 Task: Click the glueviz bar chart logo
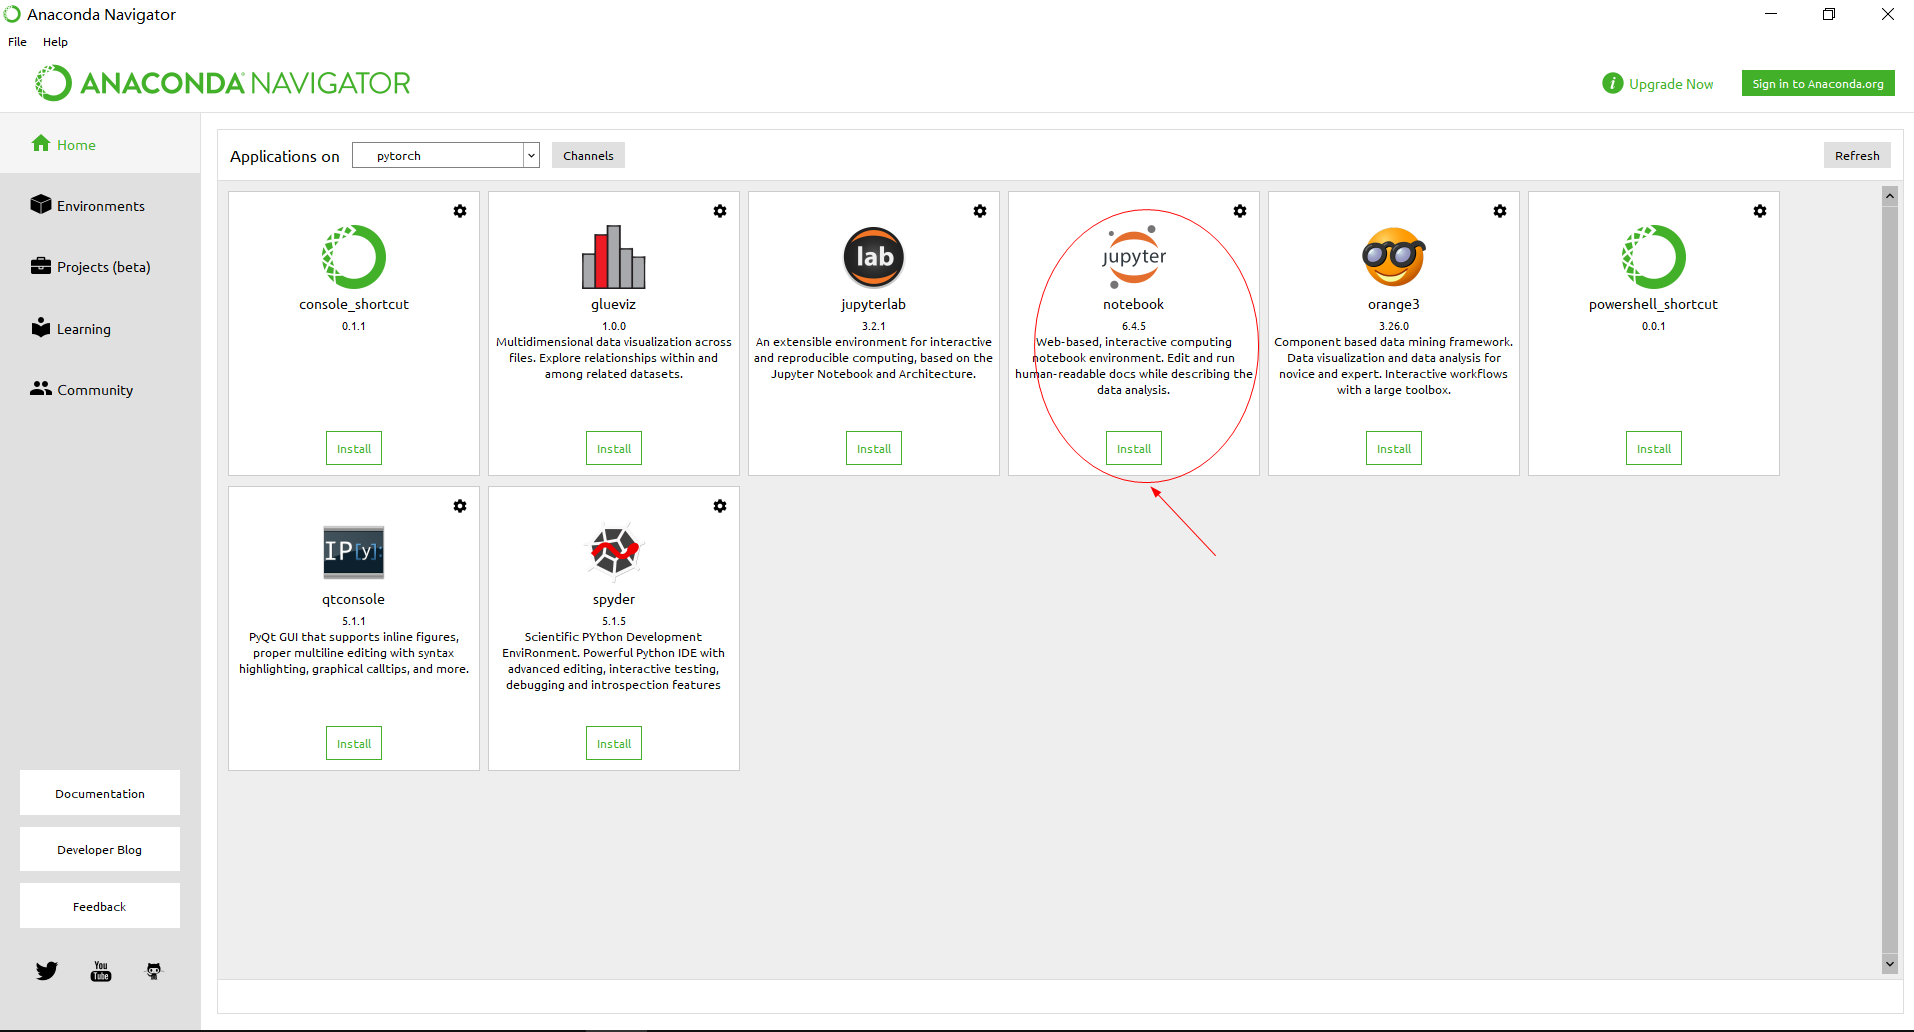point(614,257)
